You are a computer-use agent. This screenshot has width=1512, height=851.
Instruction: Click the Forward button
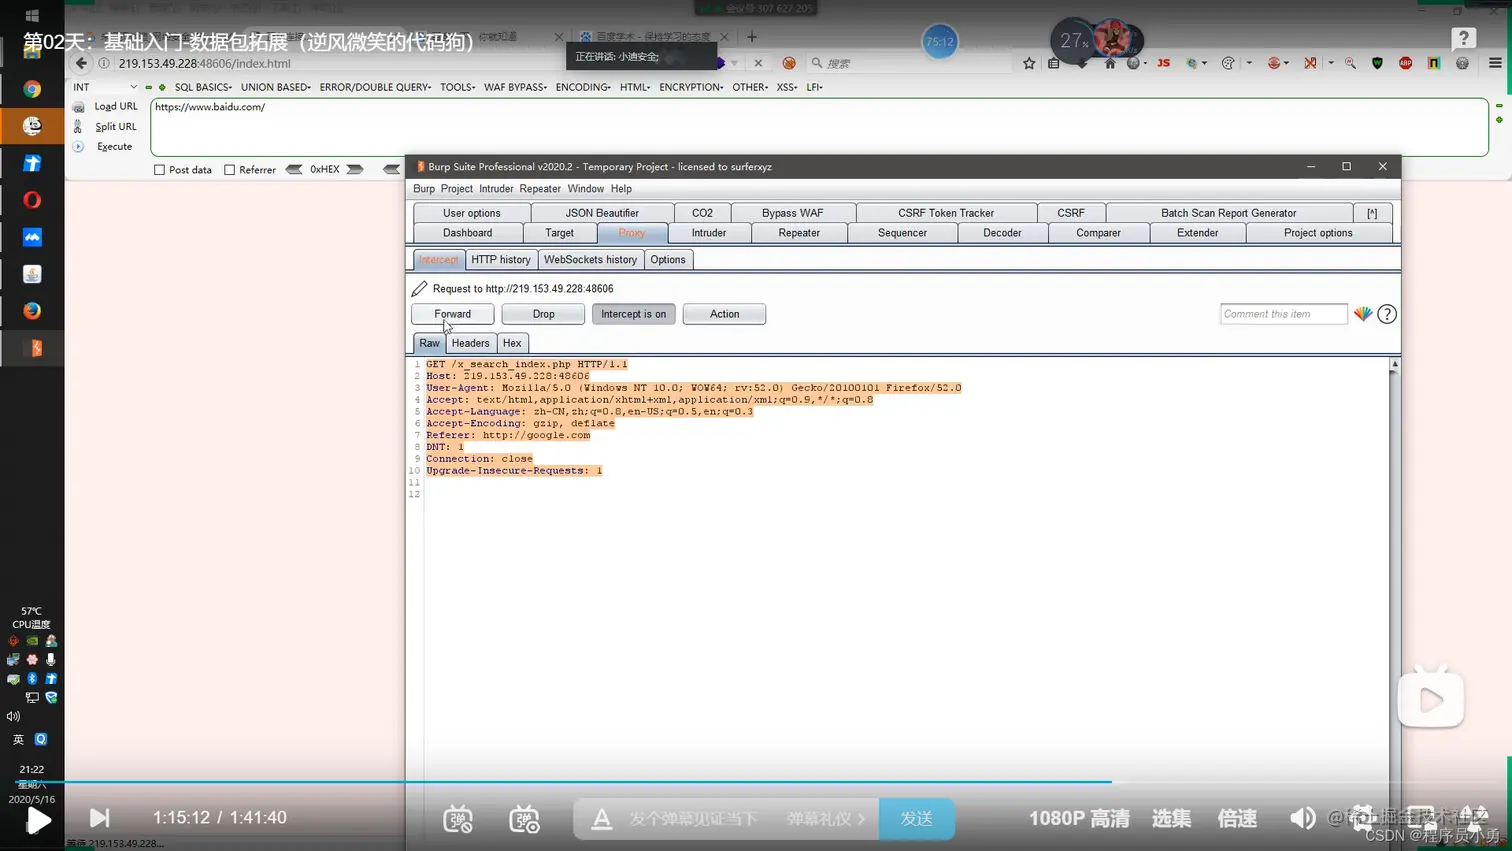pyautogui.click(x=452, y=314)
